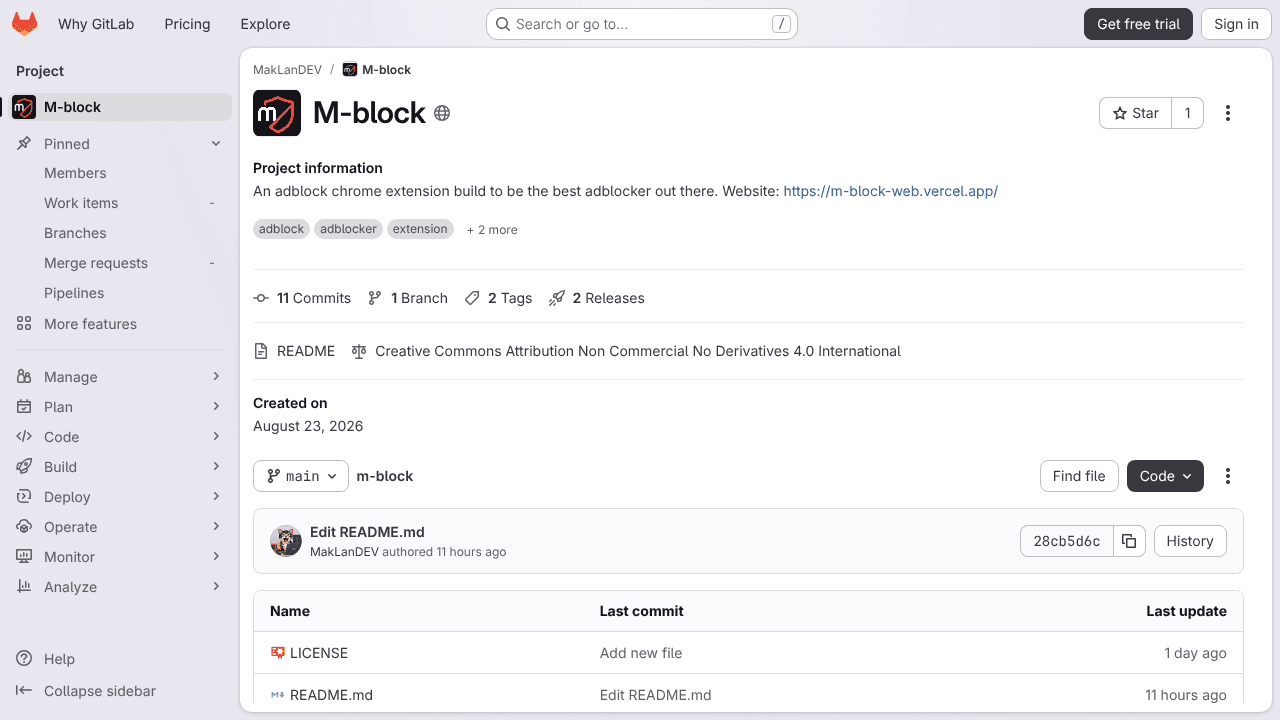
Task: Click the Analyze chart icon
Action: [24, 587]
